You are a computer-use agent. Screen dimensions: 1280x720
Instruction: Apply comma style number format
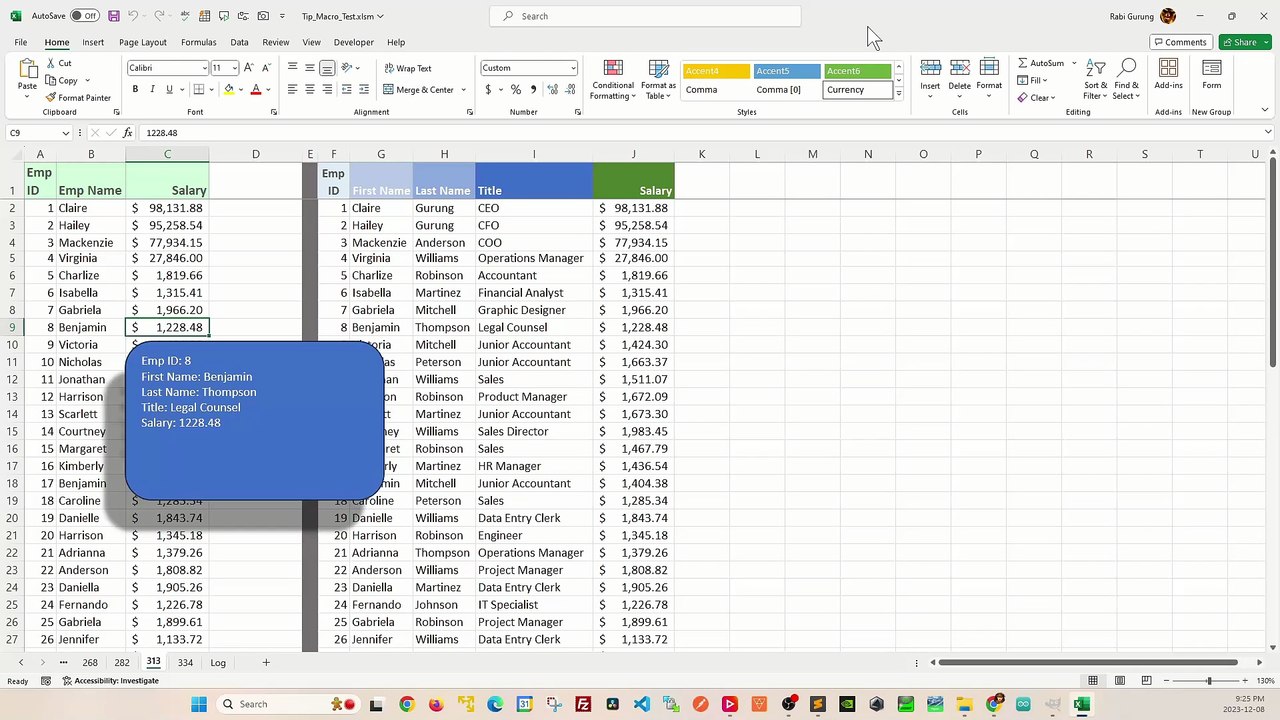pos(532,89)
